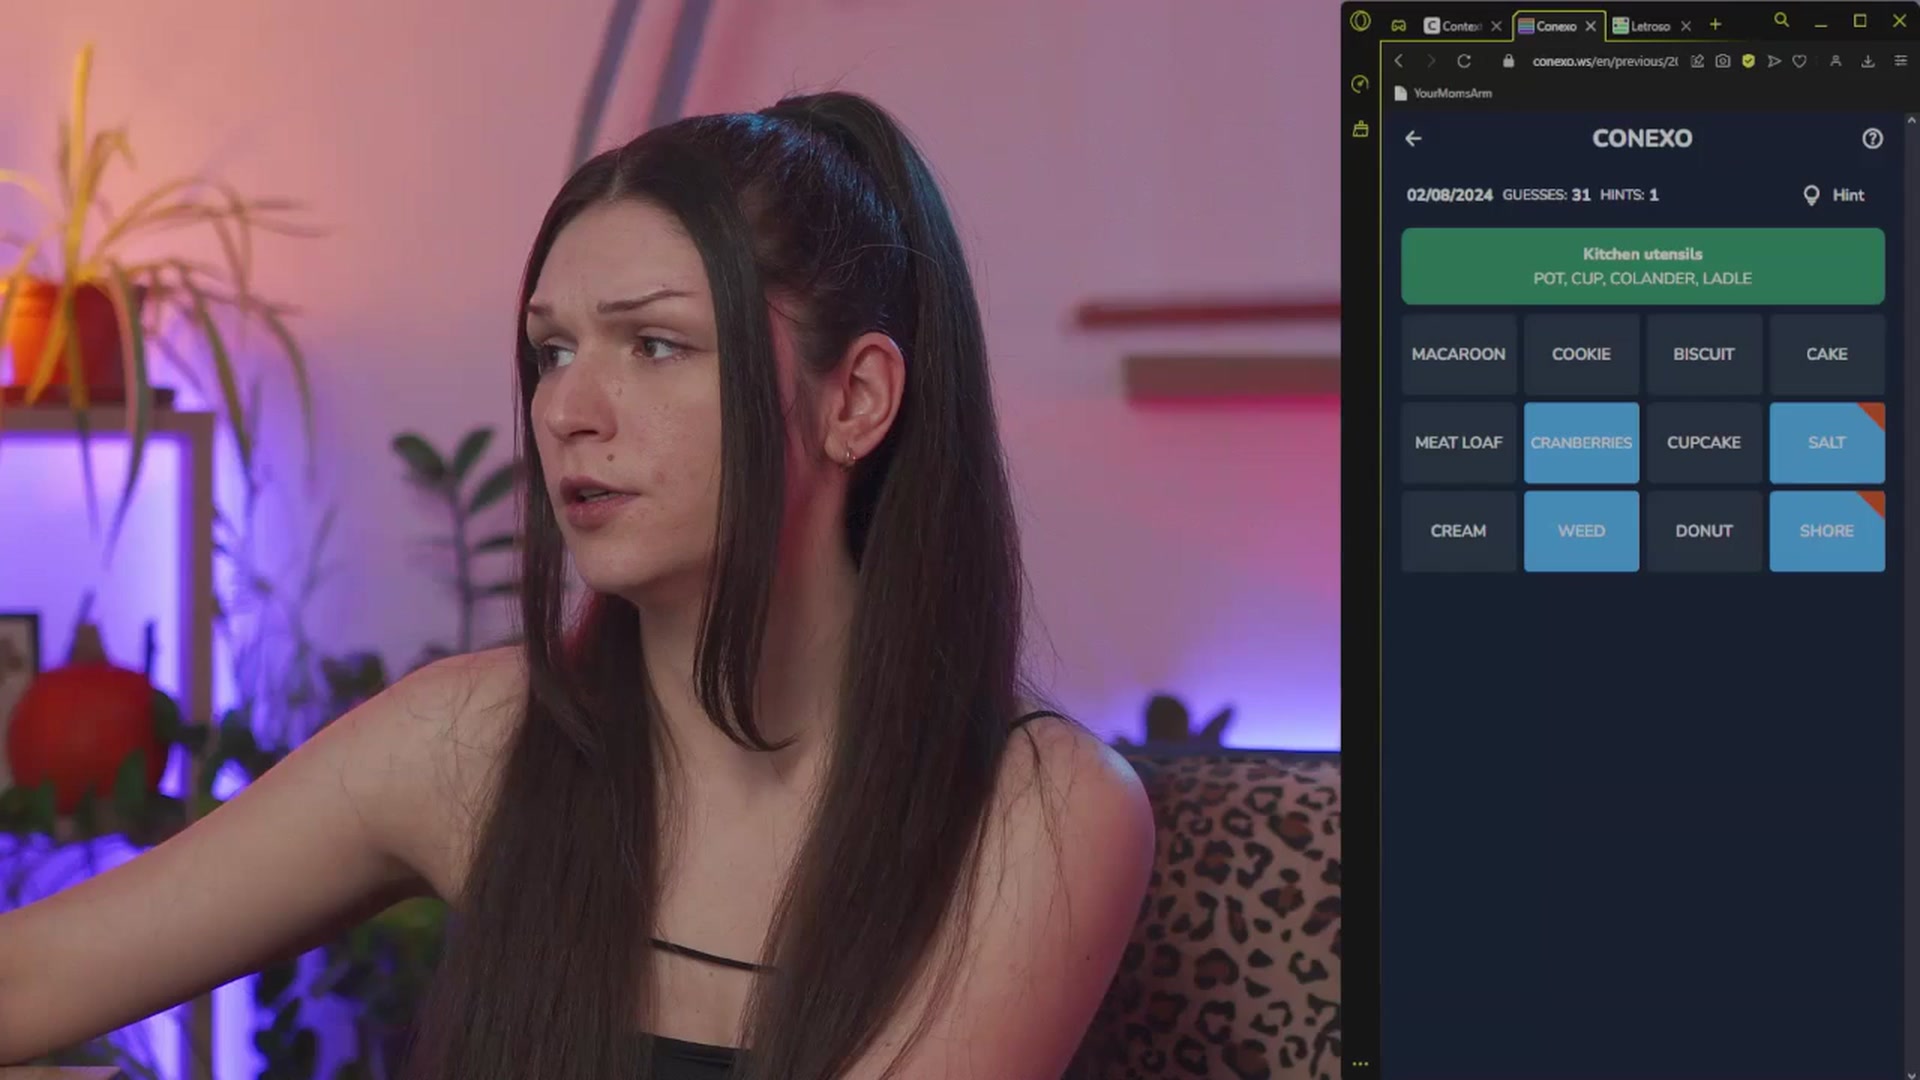
Task: Open GX Cleaner broom icon in sidebar
Action: click(x=1360, y=128)
